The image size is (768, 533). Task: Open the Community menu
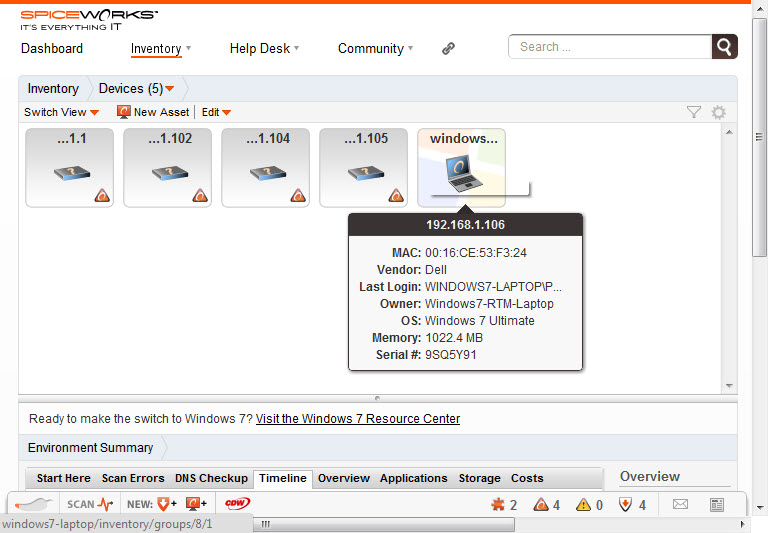pyautogui.click(x=375, y=48)
